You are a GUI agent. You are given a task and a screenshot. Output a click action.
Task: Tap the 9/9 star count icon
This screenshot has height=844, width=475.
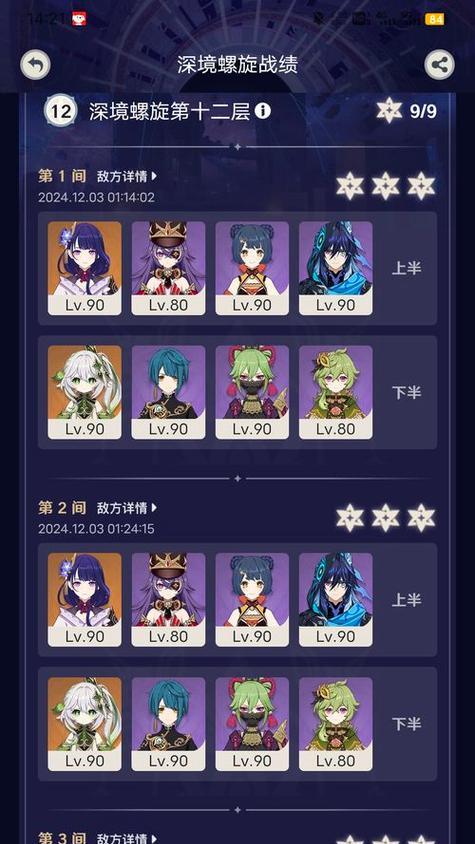[x=389, y=111]
